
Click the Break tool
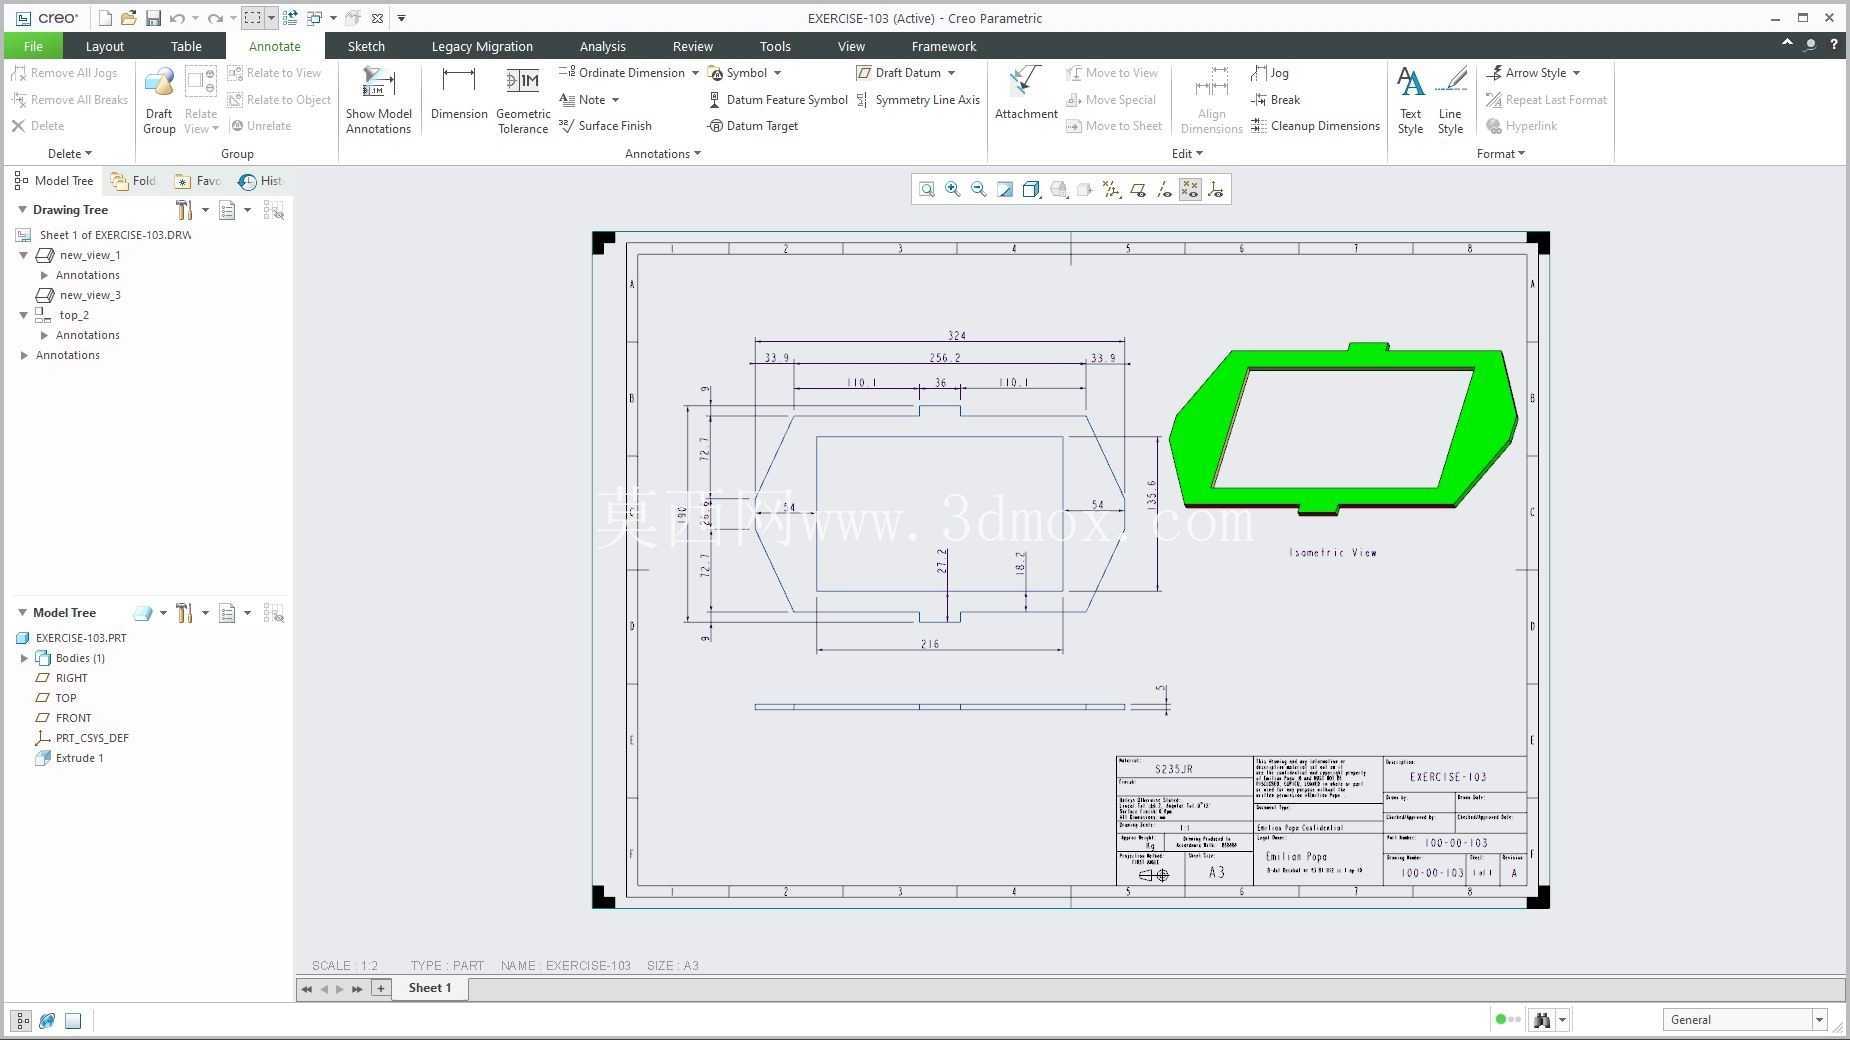coord(1275,100)
